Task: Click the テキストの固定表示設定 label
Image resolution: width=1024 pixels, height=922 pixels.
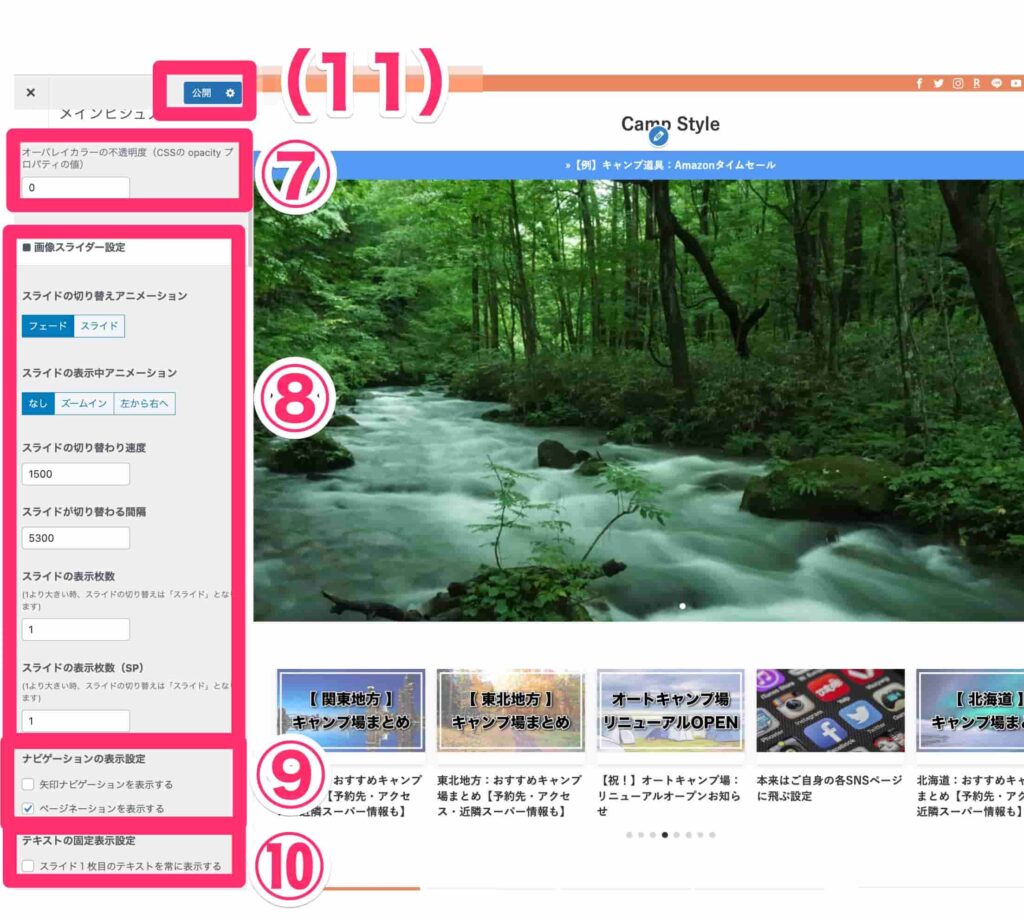Action: 78,840
